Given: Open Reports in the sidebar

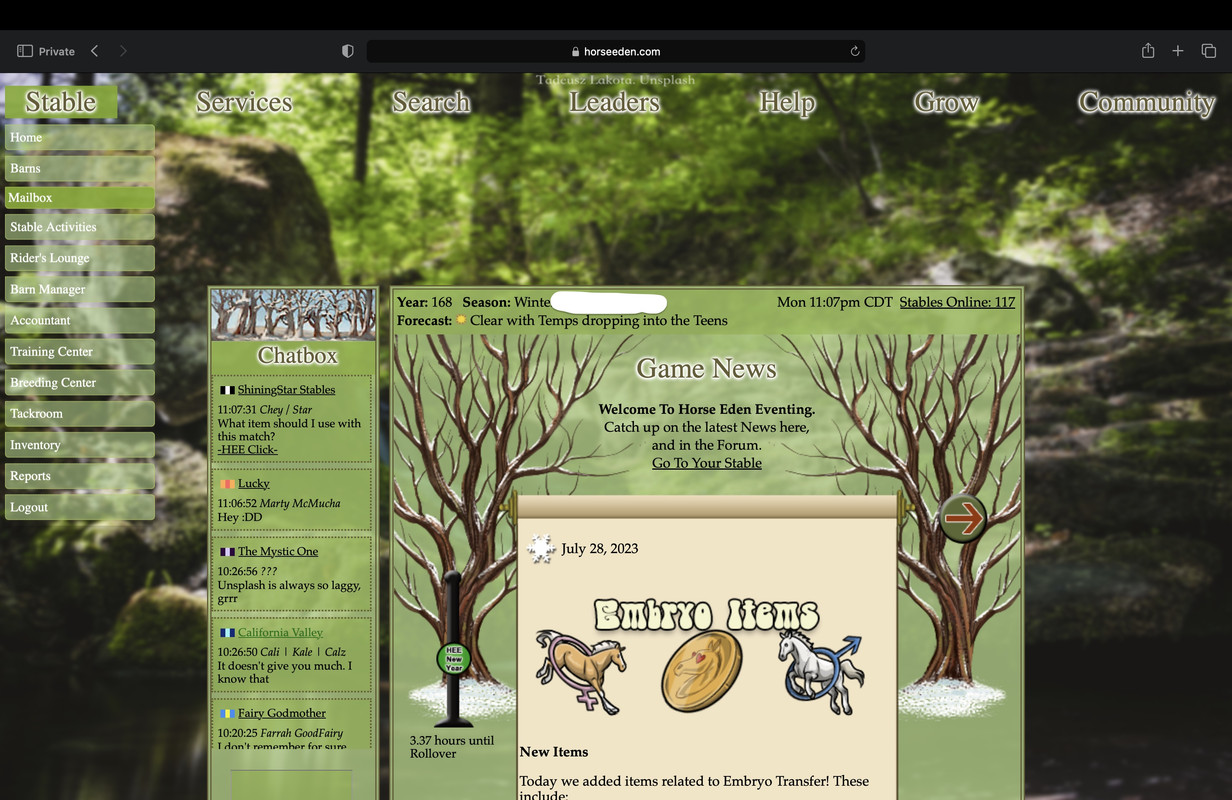Looking at the screenshot, I should coord(80,476).
